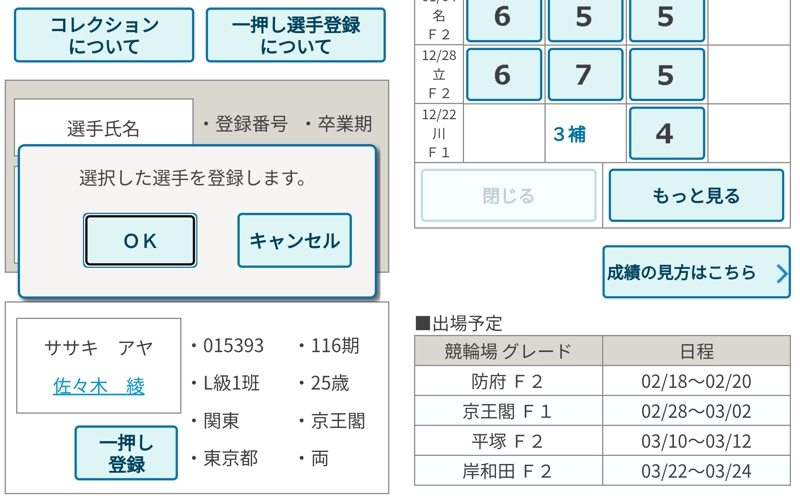The image size is (800, 500).
Task: Click the 02/28～03/02 date cell
Action: coord(696,411)
